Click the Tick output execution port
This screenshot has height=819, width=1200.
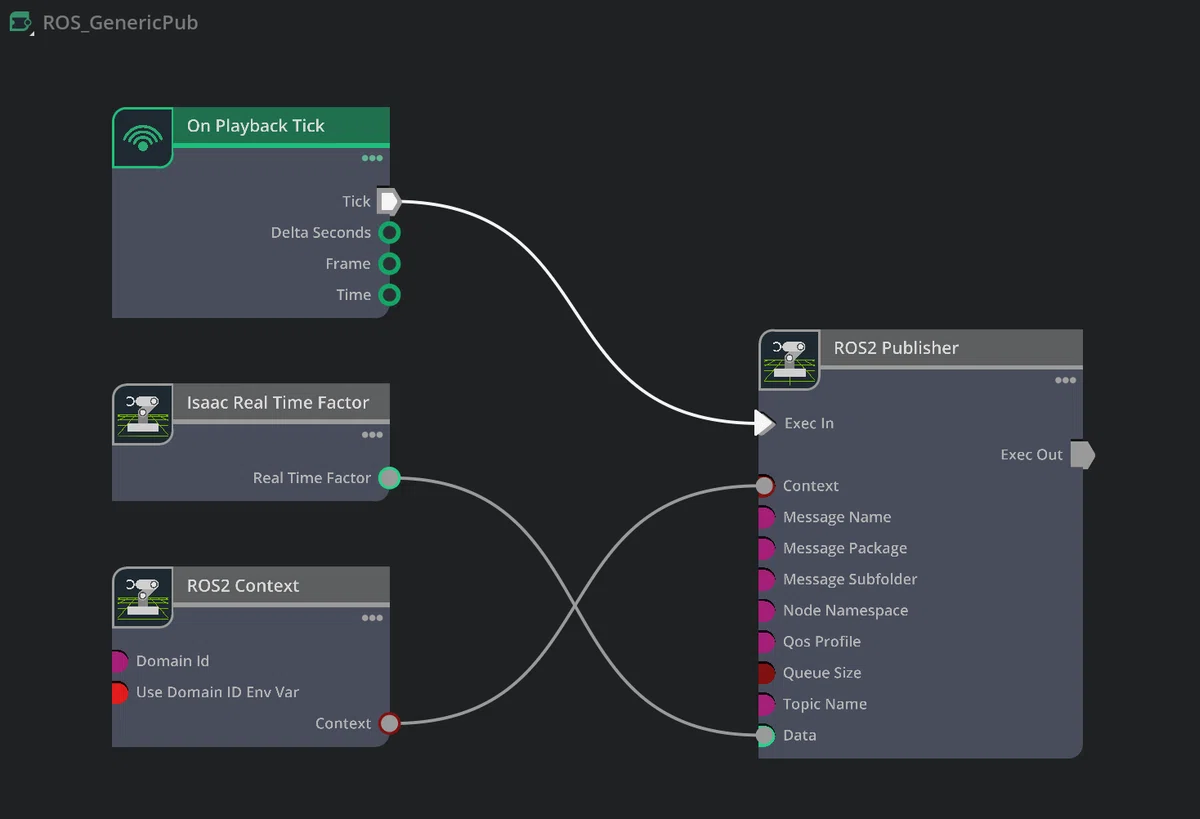[x=389, y=201]
